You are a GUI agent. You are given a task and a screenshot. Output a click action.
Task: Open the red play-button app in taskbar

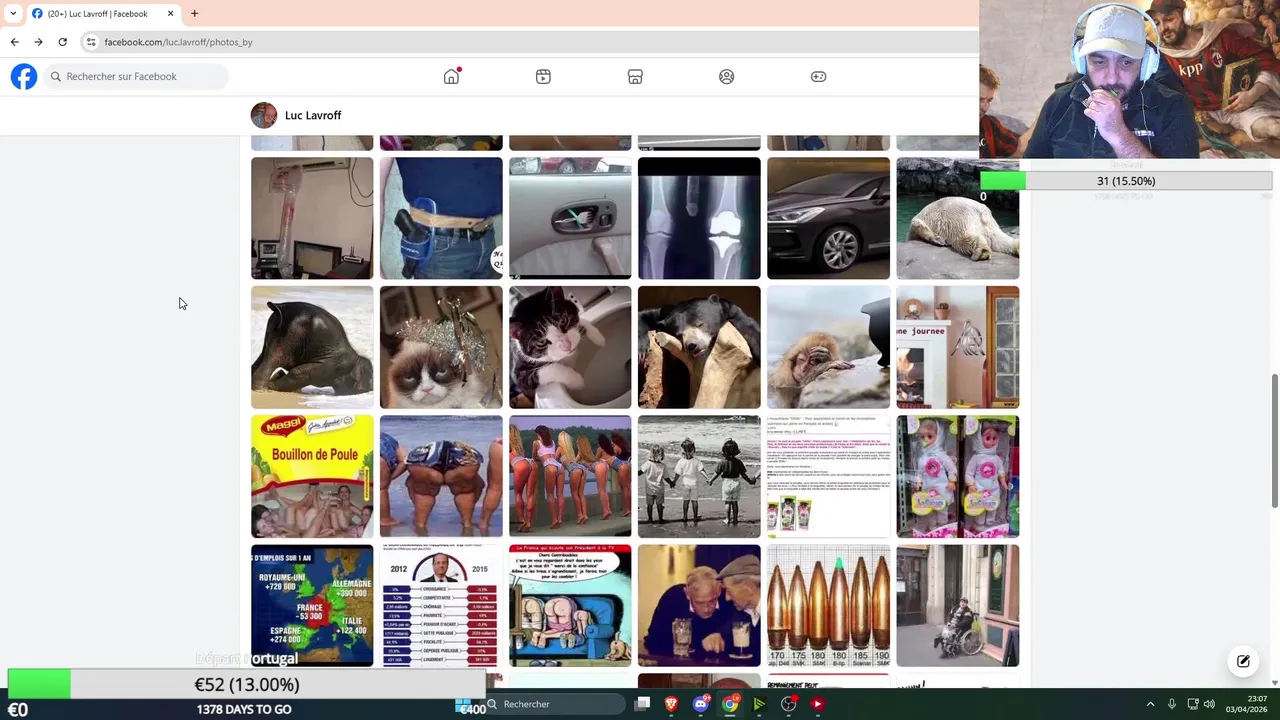(x=817, y=704)
